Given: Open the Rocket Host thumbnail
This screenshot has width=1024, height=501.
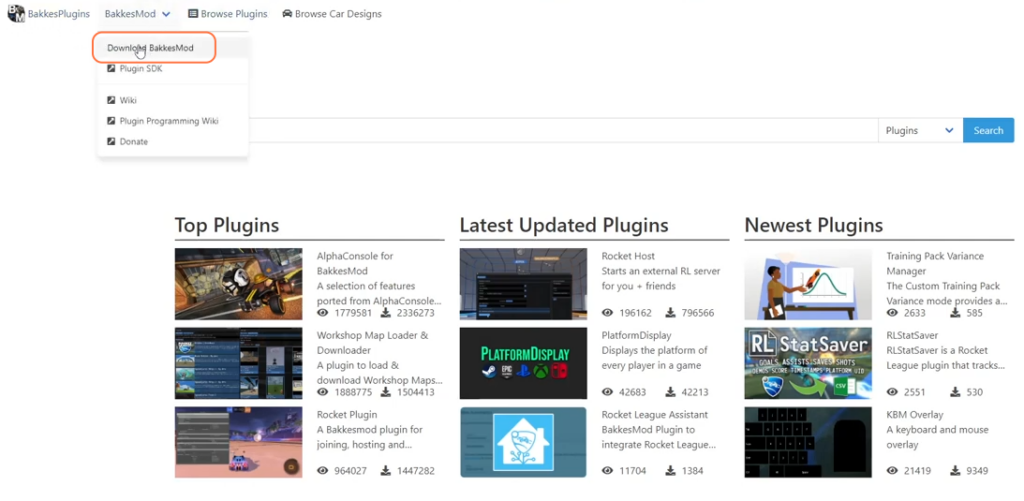Looking at the screenshot, I should (x=523, y=283).
